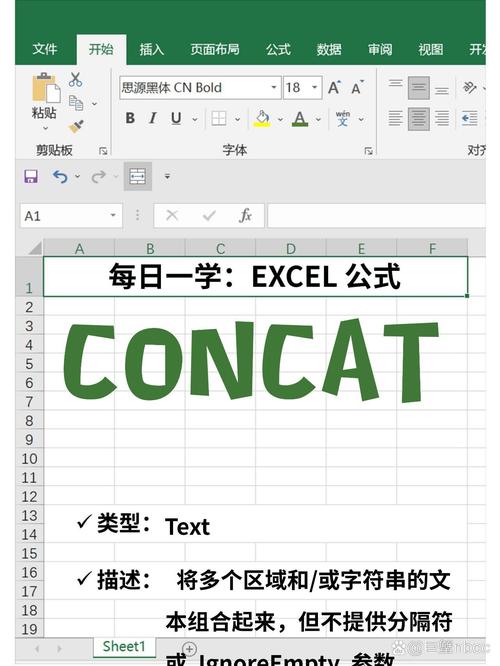Open the Undo history dropdown
This screenshot has height=666, width=500.
77,176
